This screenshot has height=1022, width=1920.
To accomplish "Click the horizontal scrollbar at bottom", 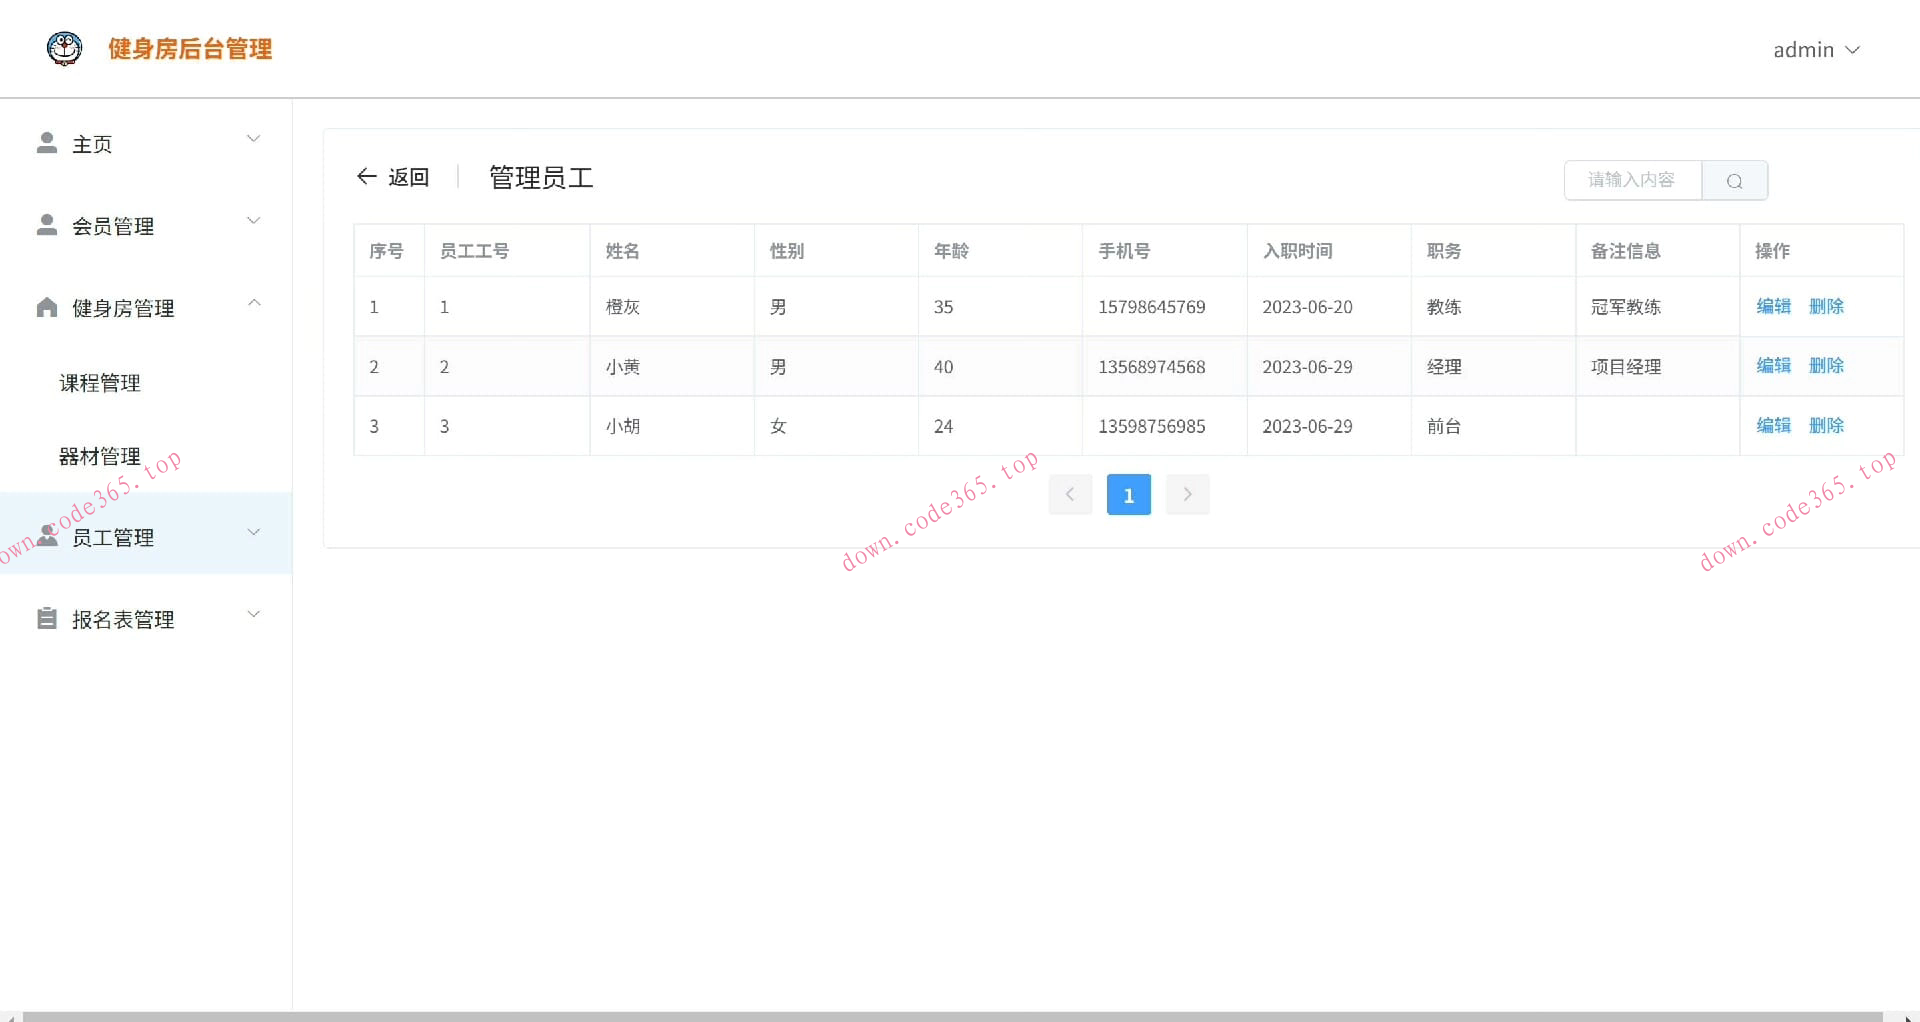I will pos(960,1014).
